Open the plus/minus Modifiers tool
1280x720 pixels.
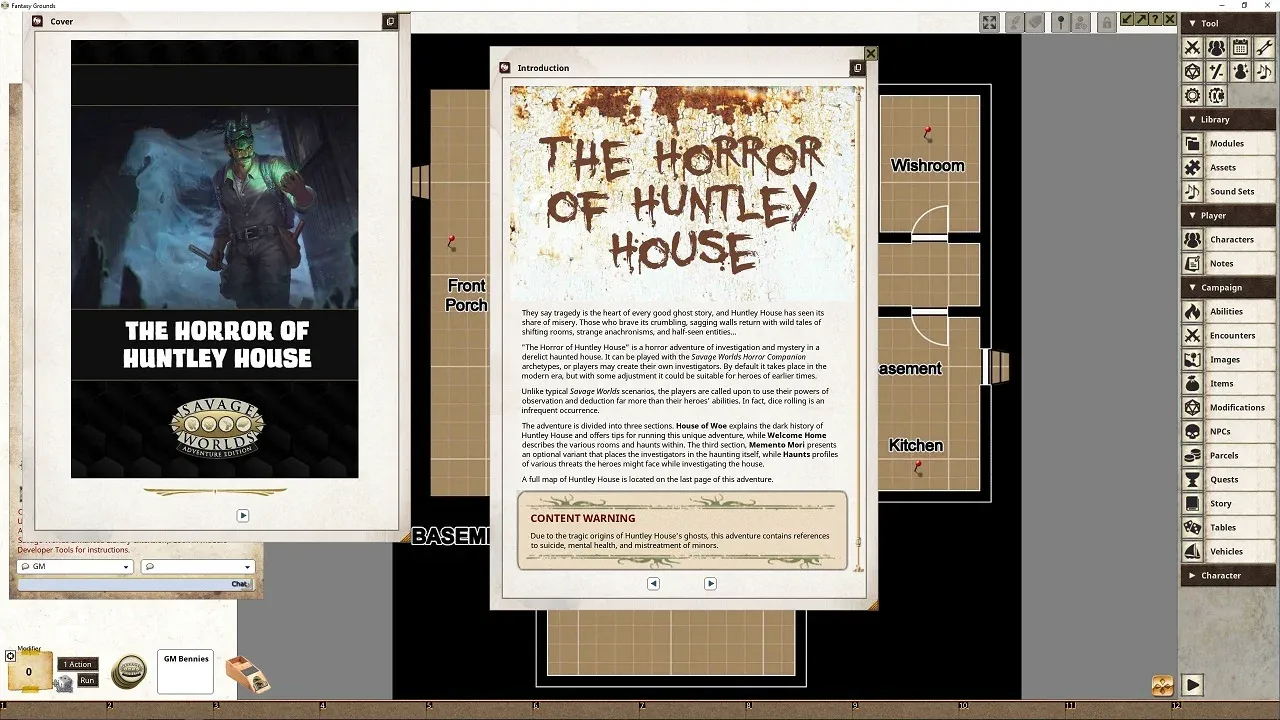[x=1216, y=71]
